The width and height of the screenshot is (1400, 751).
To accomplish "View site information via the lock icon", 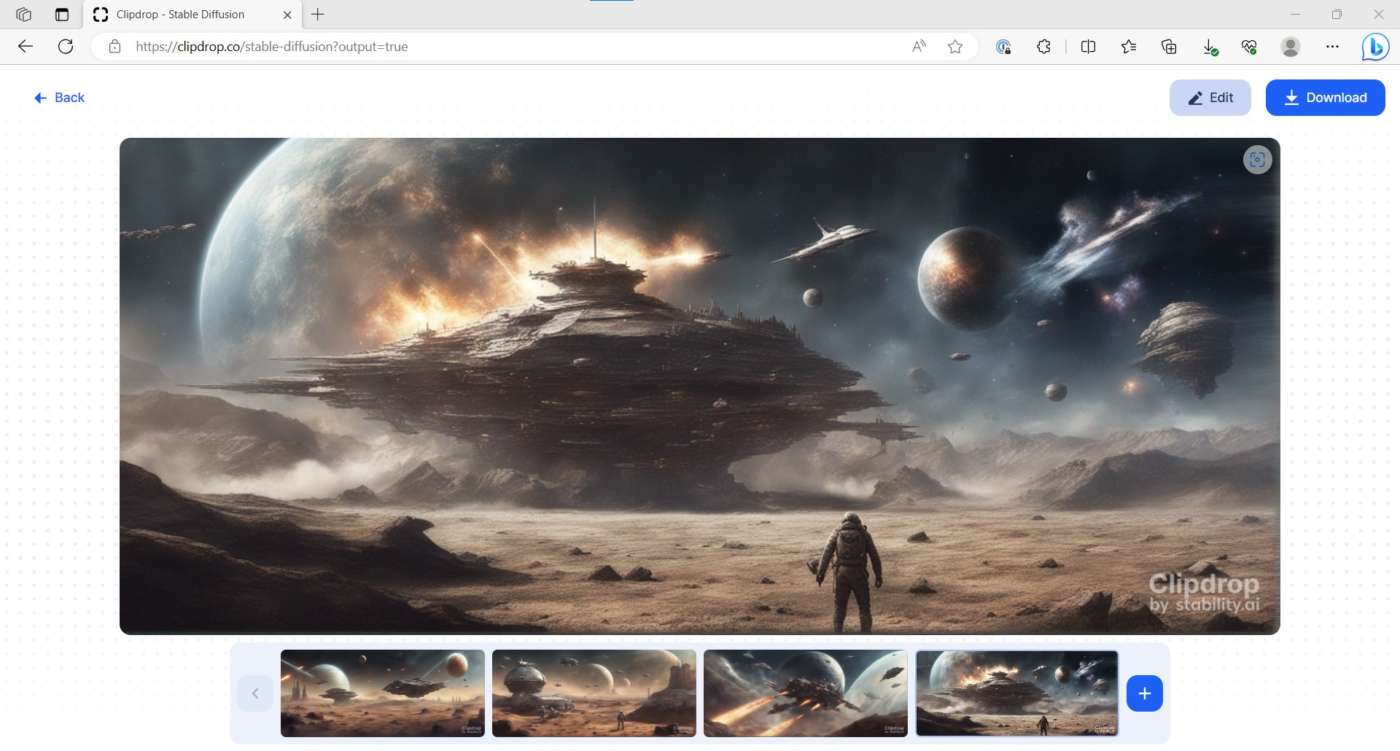I will click(115, 46).
